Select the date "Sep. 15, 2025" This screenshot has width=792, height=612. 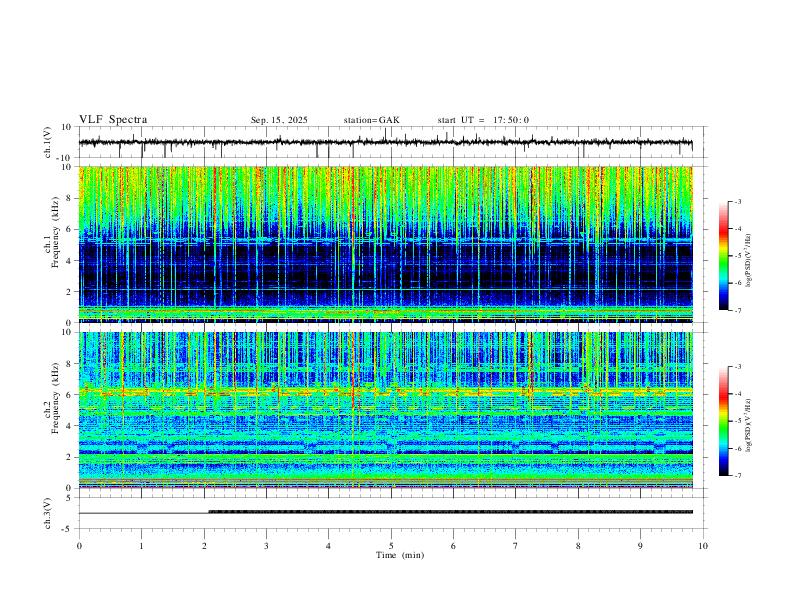[x=279, y=120]
